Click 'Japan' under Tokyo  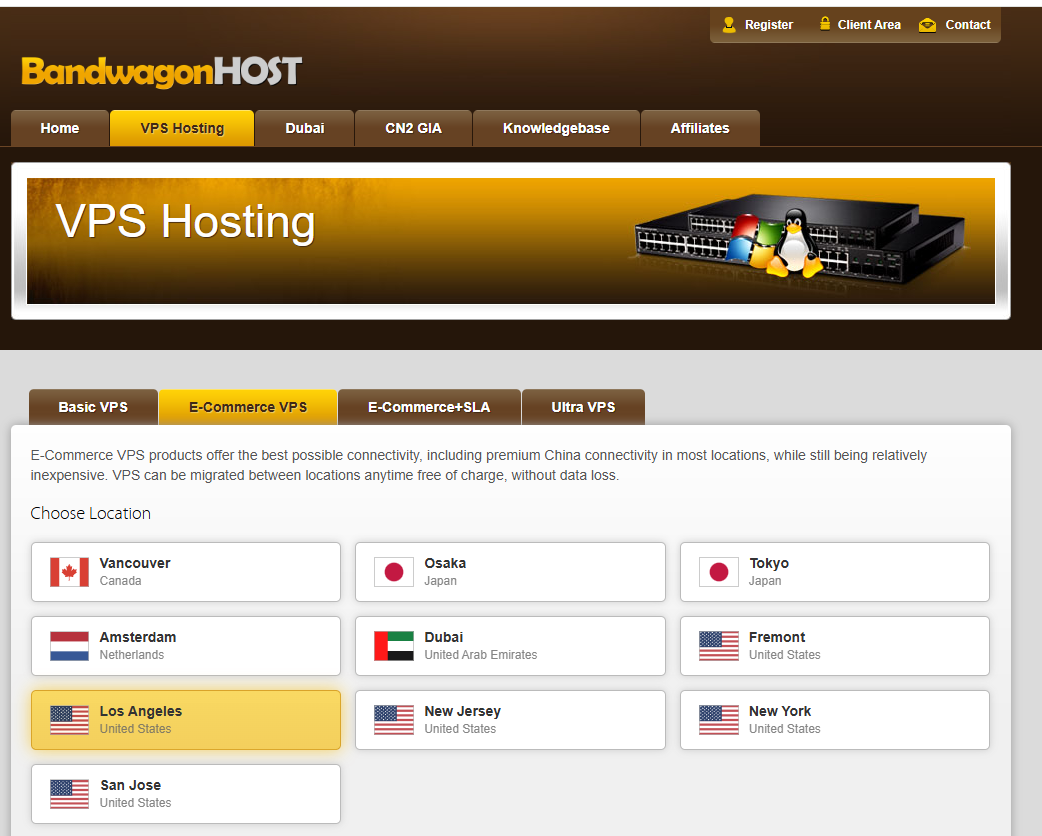pos(765,581)
